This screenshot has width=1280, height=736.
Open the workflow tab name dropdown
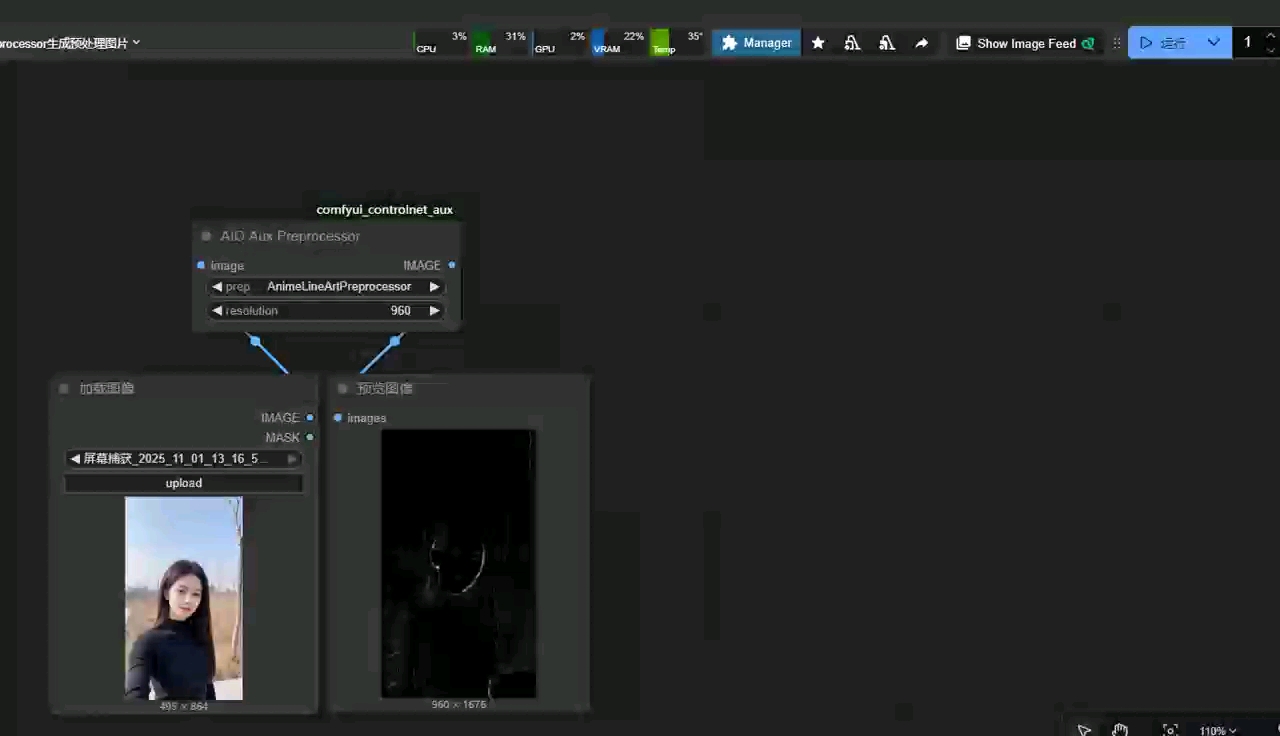click(136, 42)
